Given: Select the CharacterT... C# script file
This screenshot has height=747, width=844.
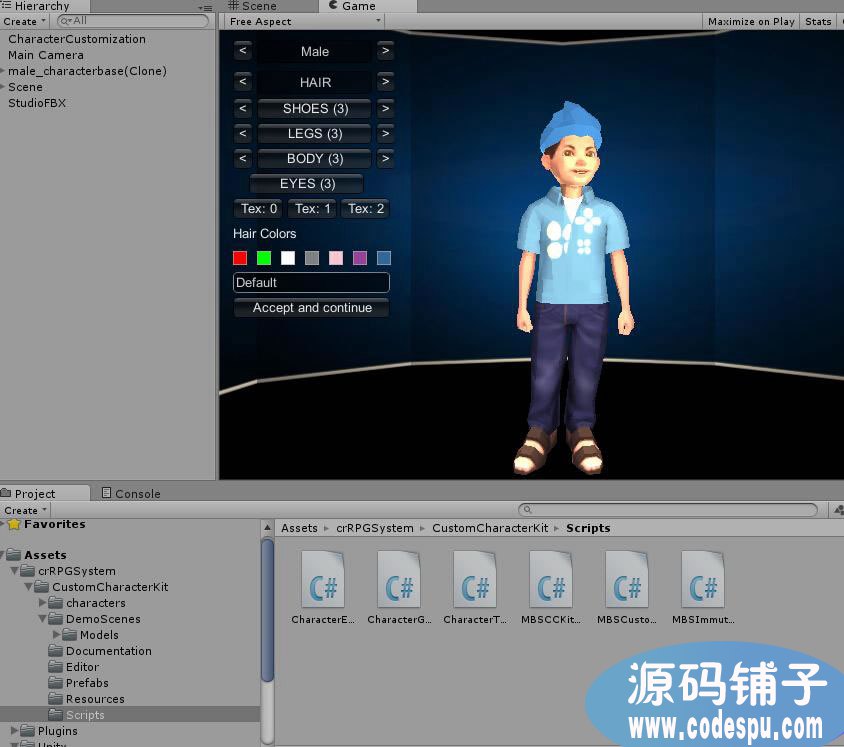Looking at the screenshot, I should point(475,588).
